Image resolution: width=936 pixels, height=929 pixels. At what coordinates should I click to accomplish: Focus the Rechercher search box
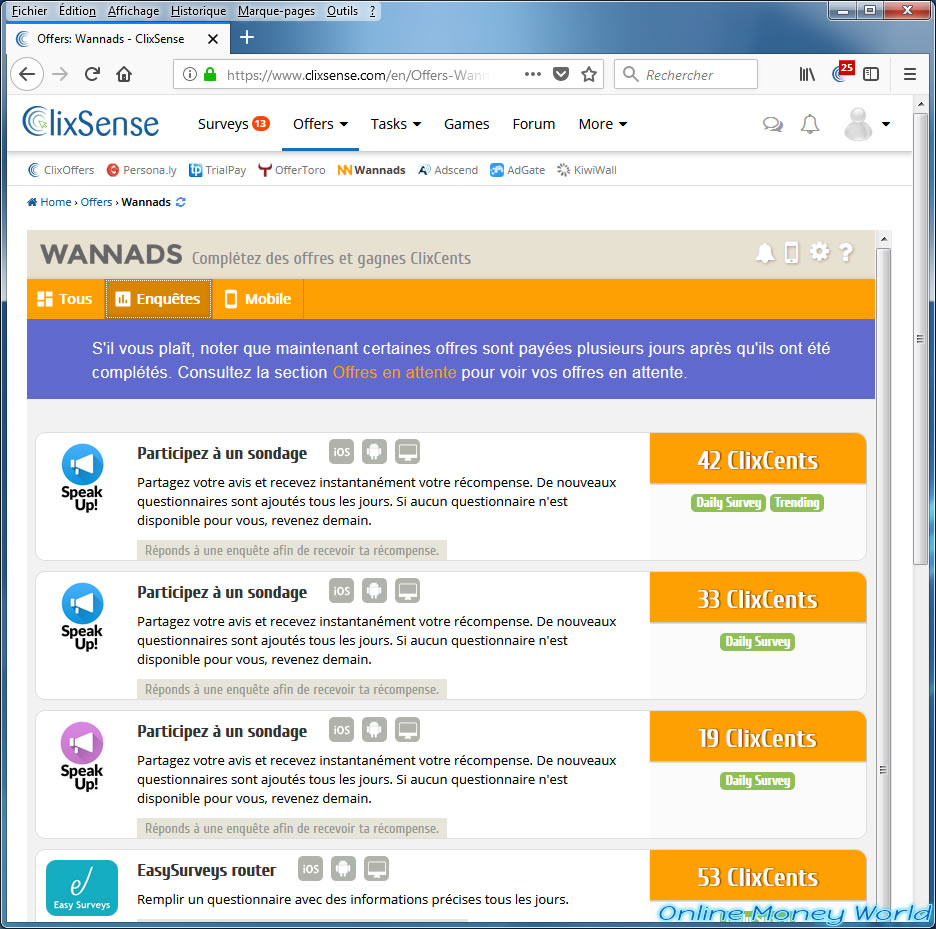(x=686, y=74)
